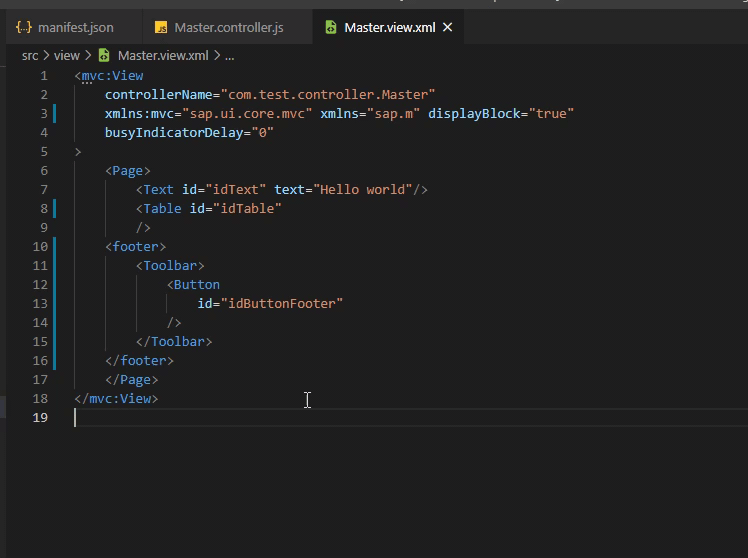Open the src breadcrumb segment
The image size is (748, 558).
point(30,56)
